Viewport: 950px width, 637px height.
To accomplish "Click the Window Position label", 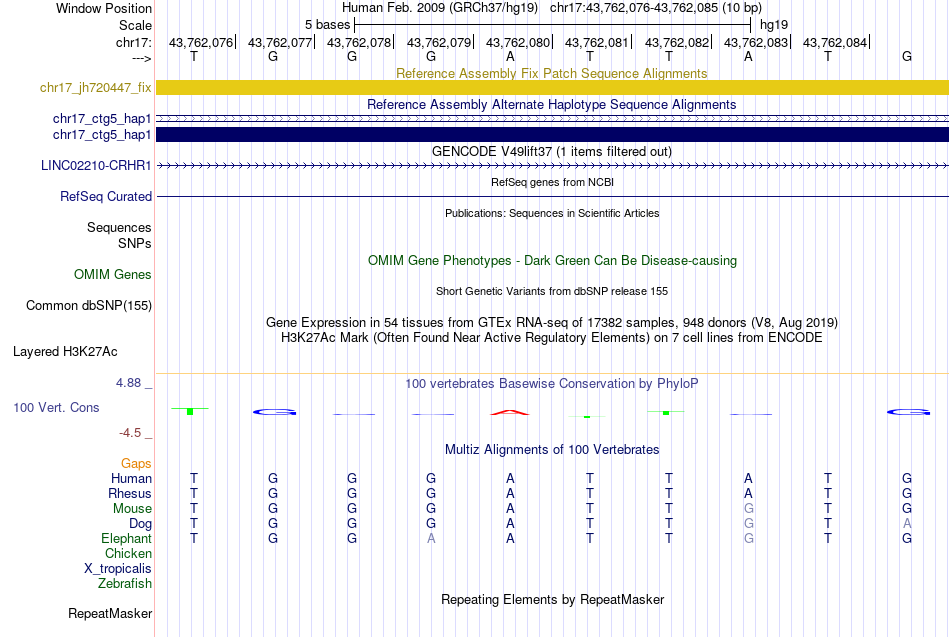I will [x=104, y=8].
